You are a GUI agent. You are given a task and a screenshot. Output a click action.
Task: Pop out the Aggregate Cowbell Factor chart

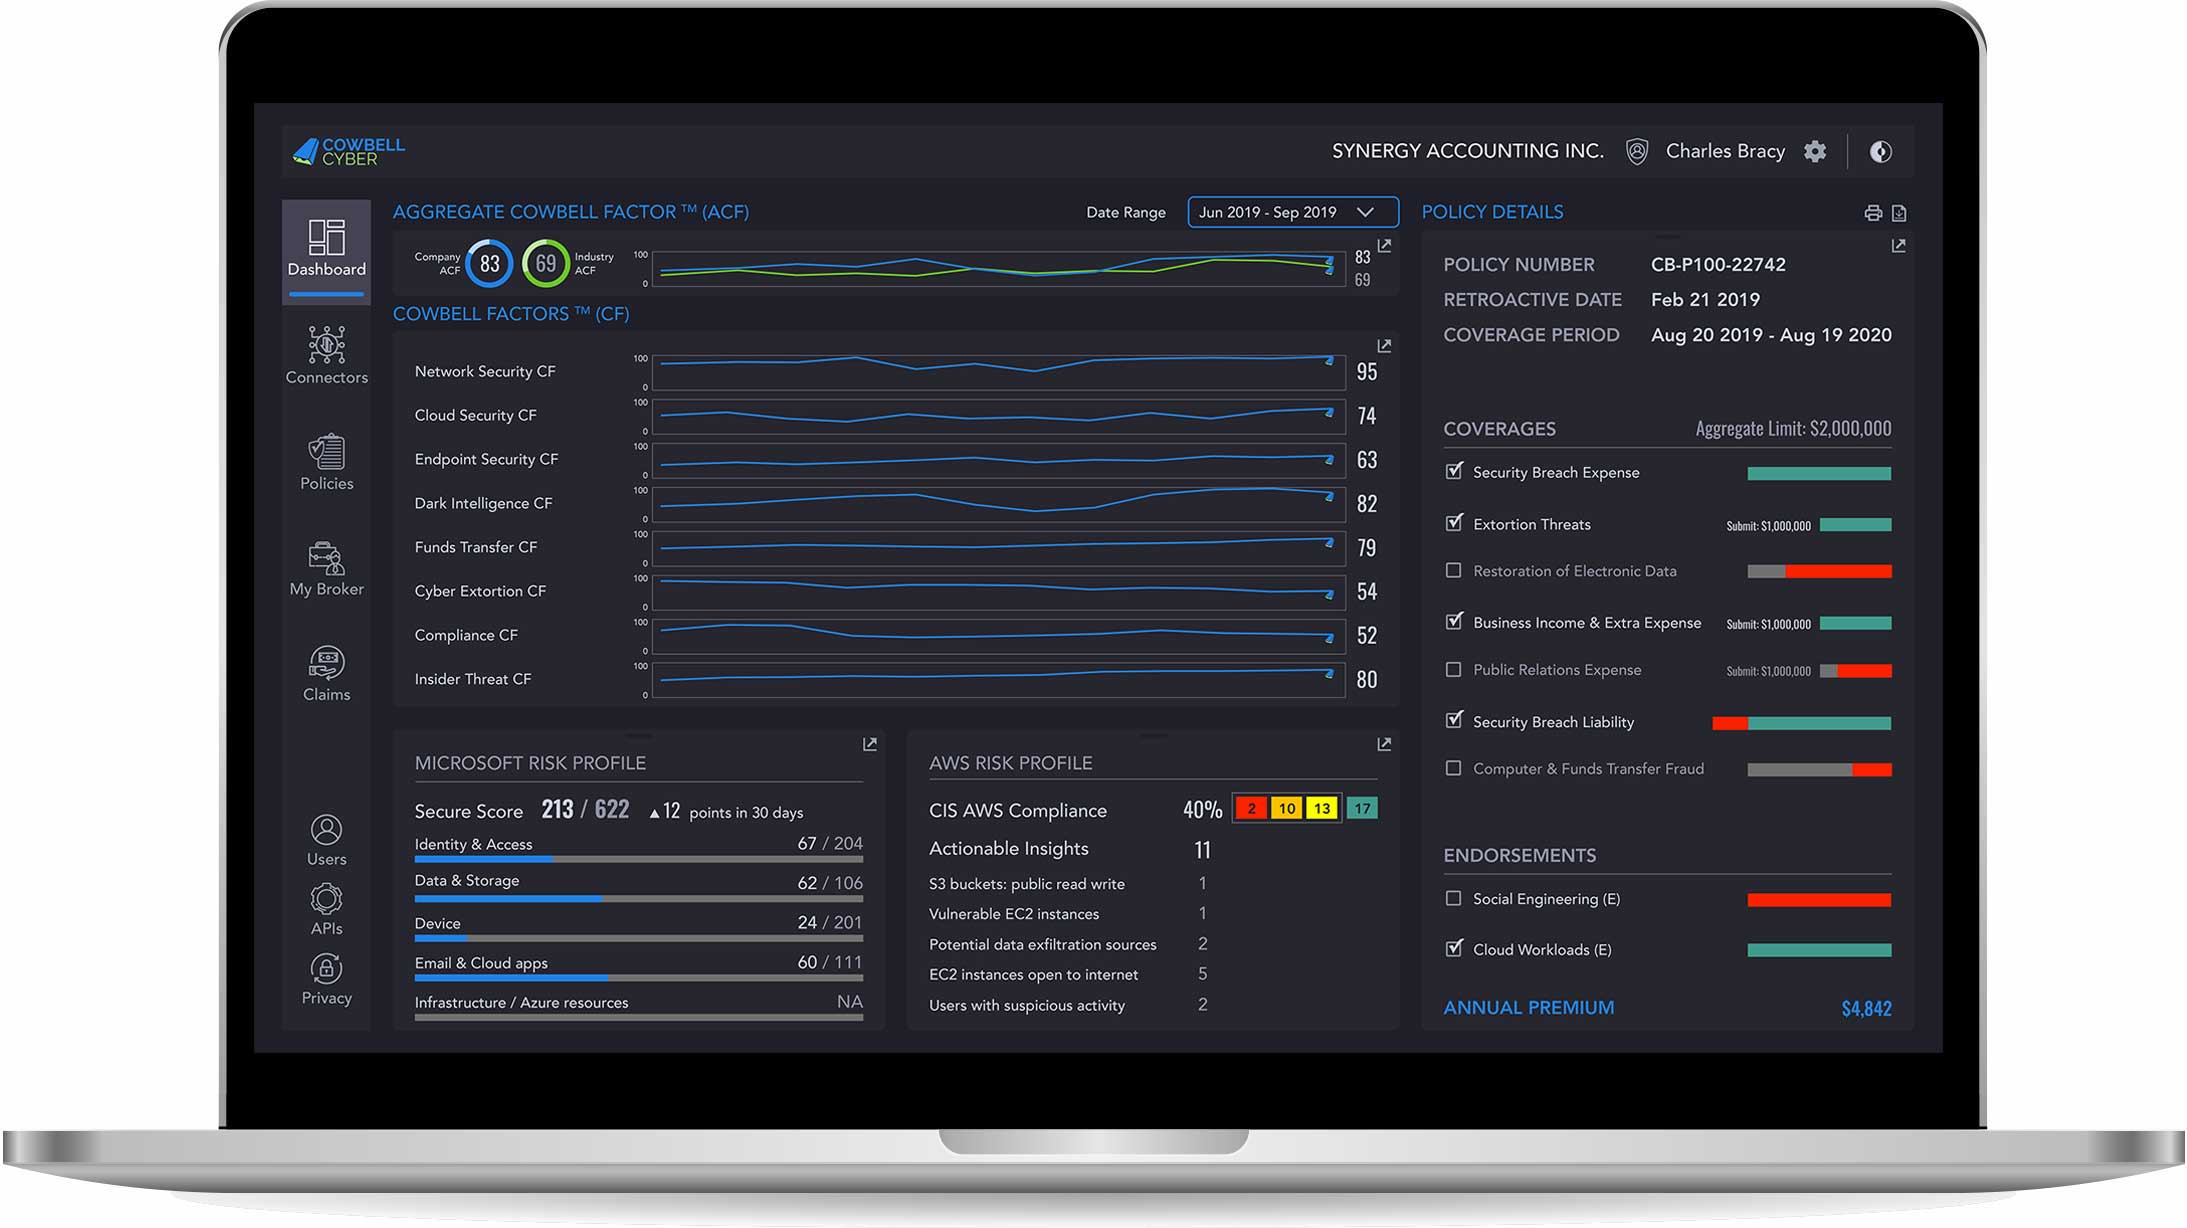pyautogui.click(x=1384, y=246)
